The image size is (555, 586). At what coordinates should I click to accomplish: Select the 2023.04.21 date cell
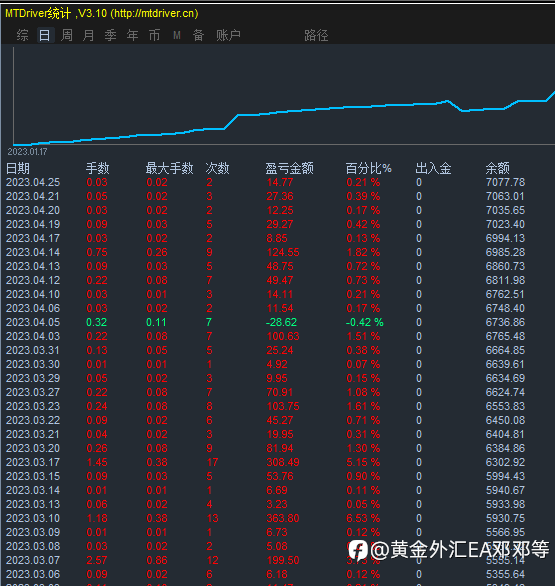(x=33, y=196)
